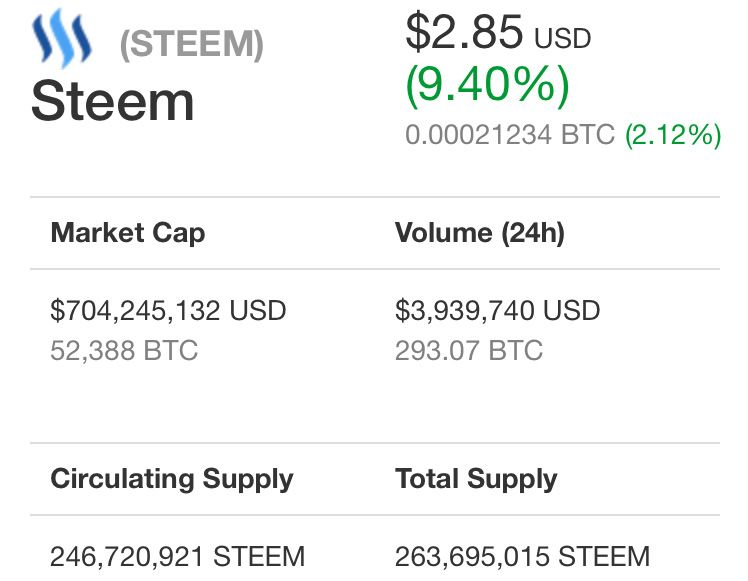748x581 pixels.
Task: Click the USD label beside the $2.85 price
Action: 562,39
